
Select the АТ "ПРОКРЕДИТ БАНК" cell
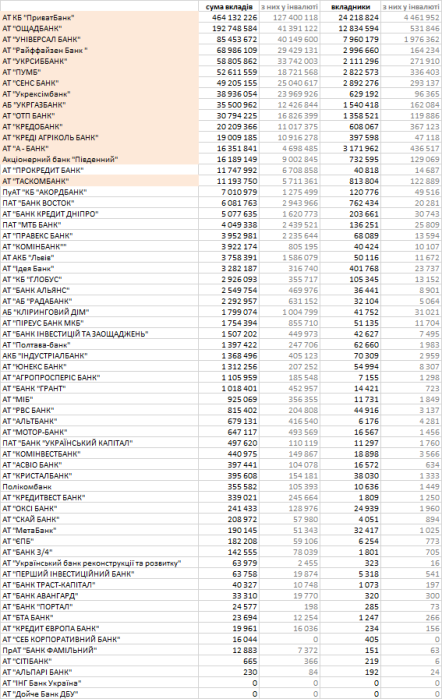pyautogui.click(x=100, y=170)
